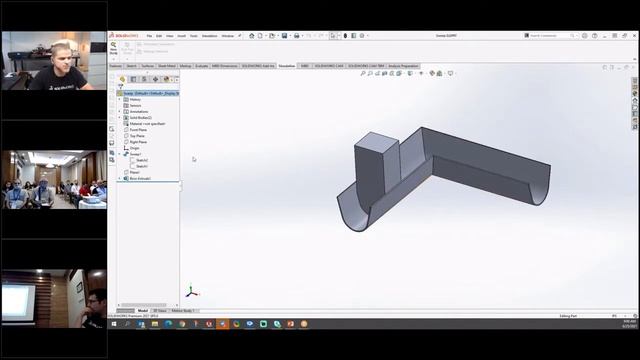Click the View Settings monitor icon in the viewport toolbar
640x360 pixels.
pos(450,73)
